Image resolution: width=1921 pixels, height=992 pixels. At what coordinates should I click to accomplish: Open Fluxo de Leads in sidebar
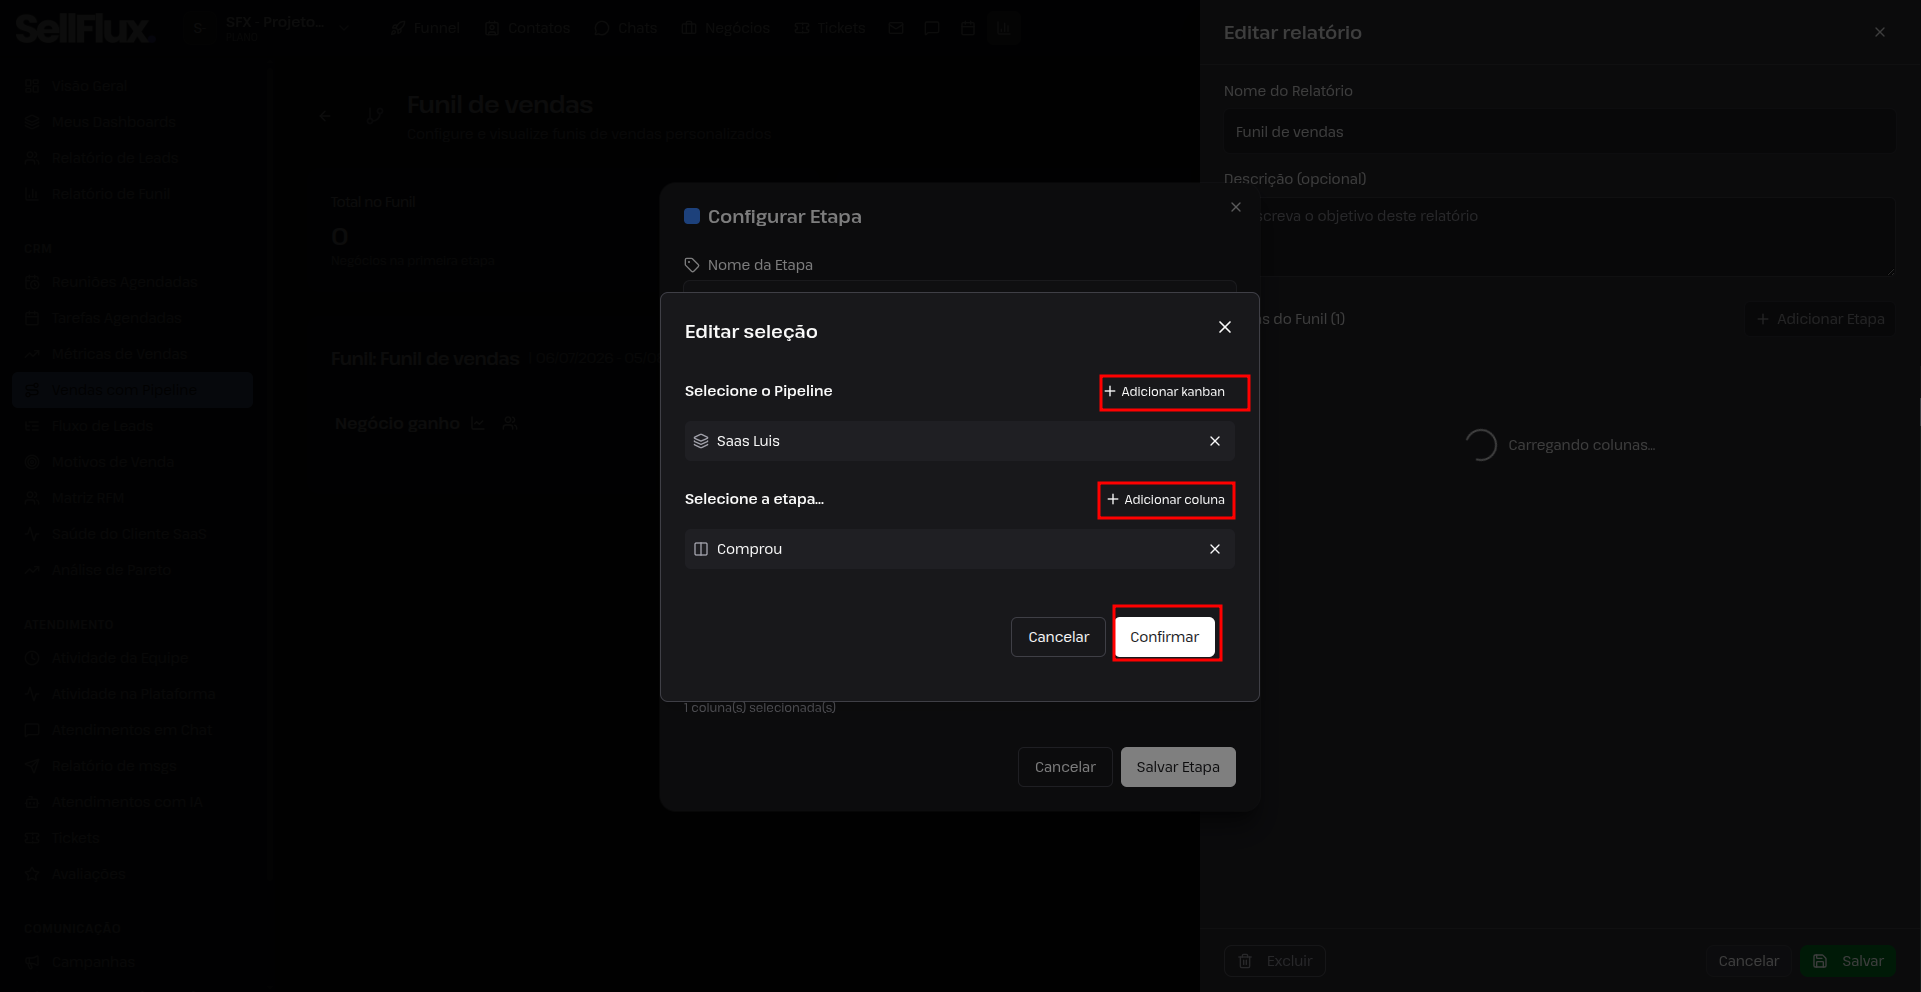point(133,426)
